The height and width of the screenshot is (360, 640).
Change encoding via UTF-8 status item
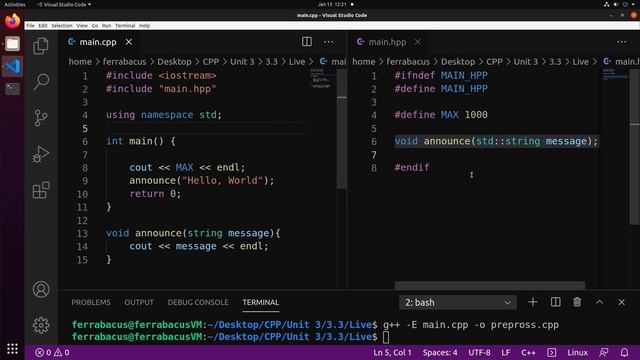click(x=479, y=352)
